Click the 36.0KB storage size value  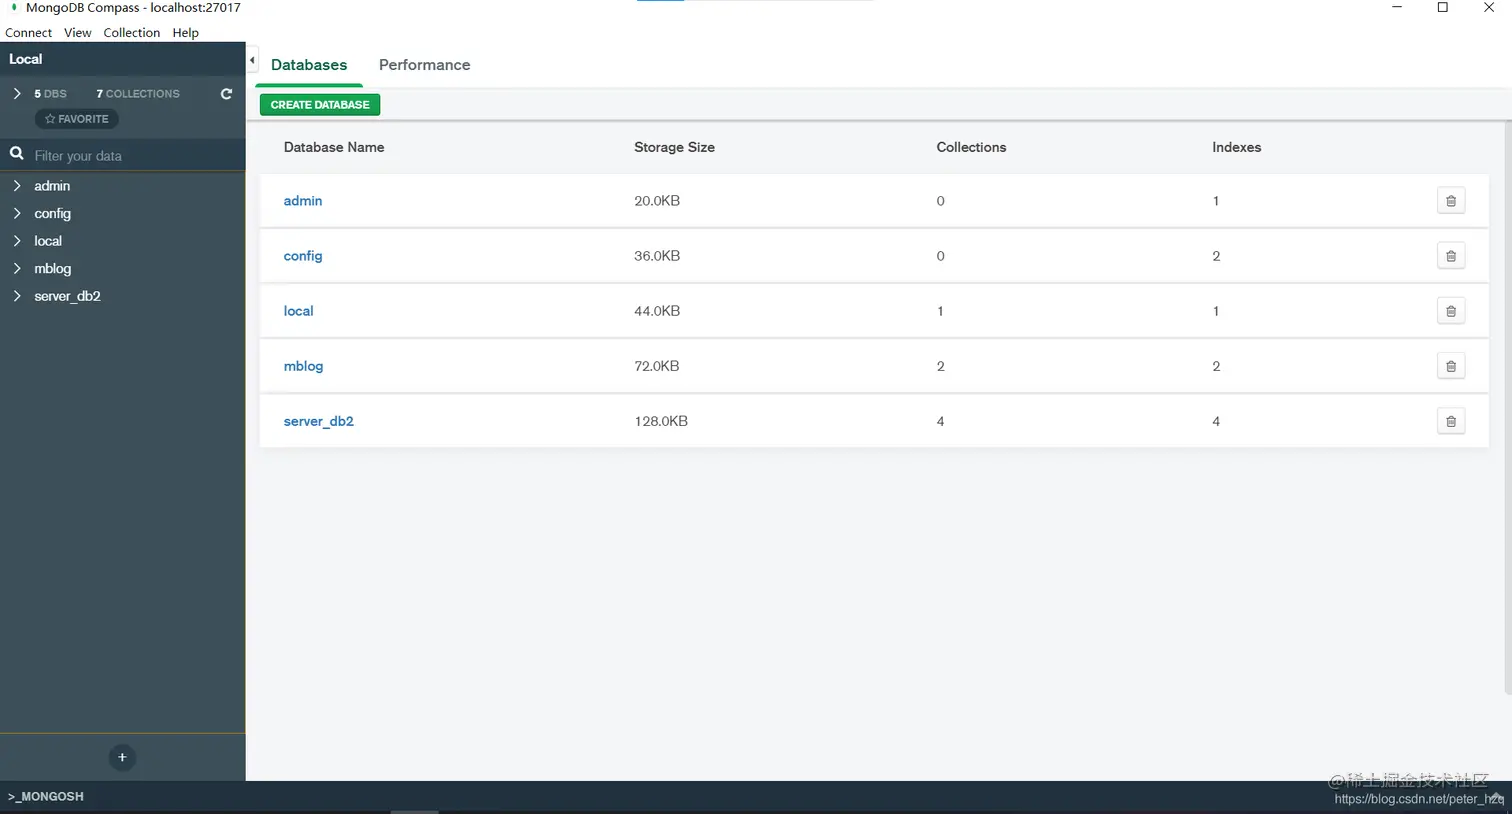tap(657, 256)
